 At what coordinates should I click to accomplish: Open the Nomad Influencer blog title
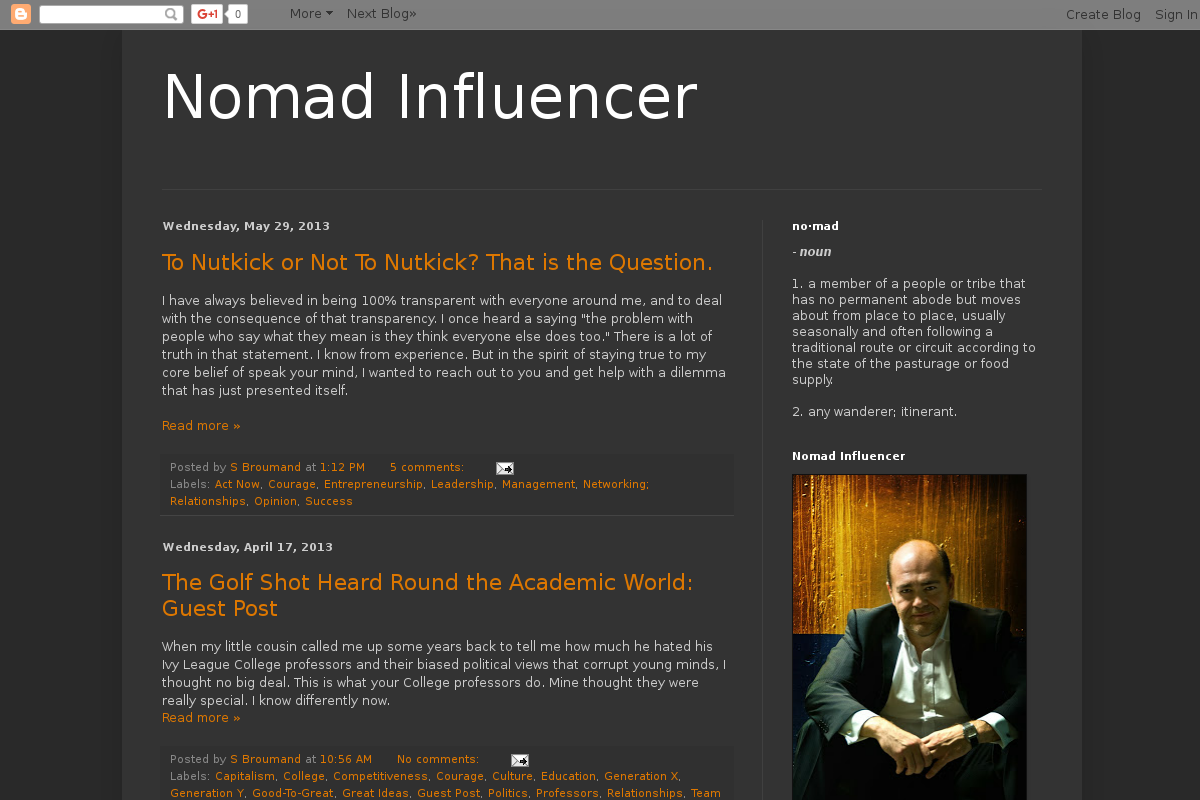pyautogui.click(x=429, y=98)
